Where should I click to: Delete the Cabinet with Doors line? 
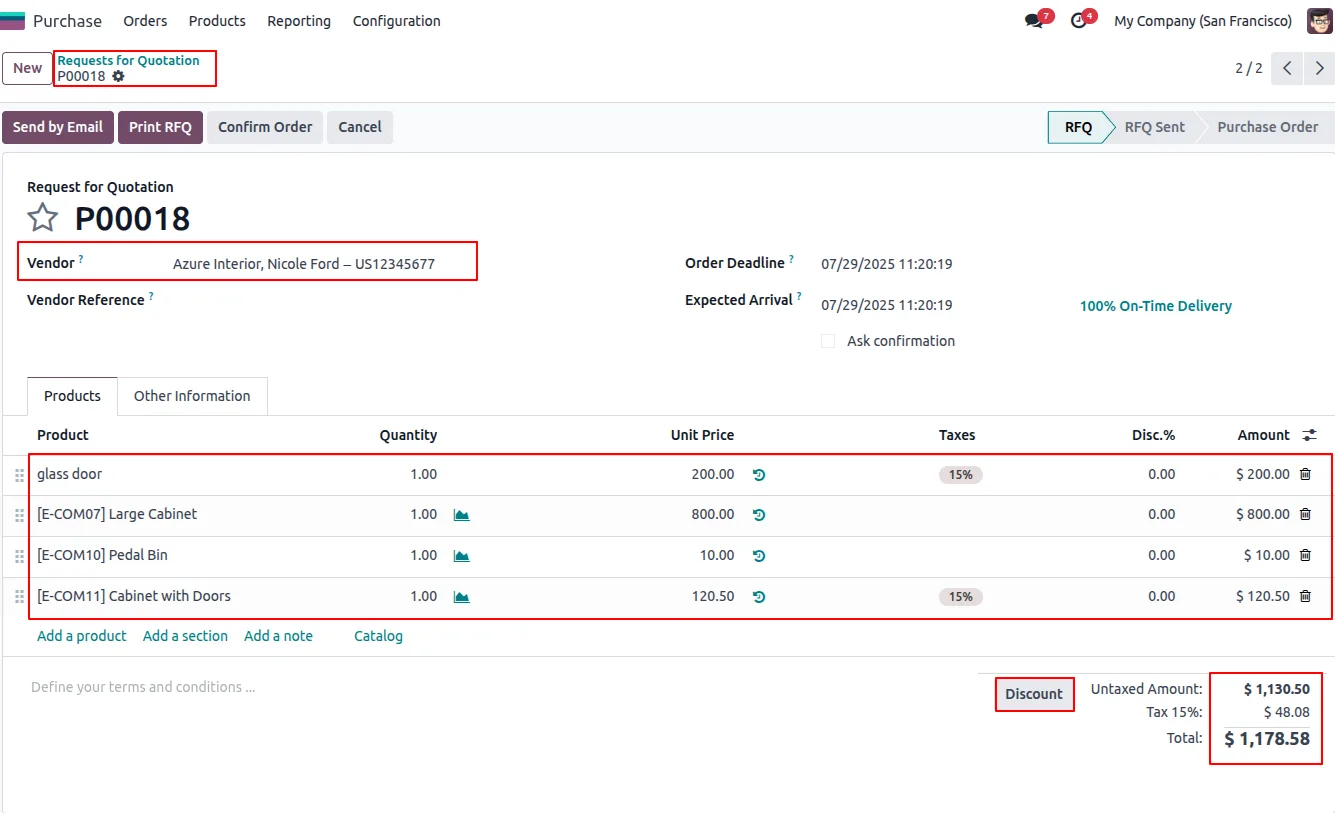[x=1305, y=596]
